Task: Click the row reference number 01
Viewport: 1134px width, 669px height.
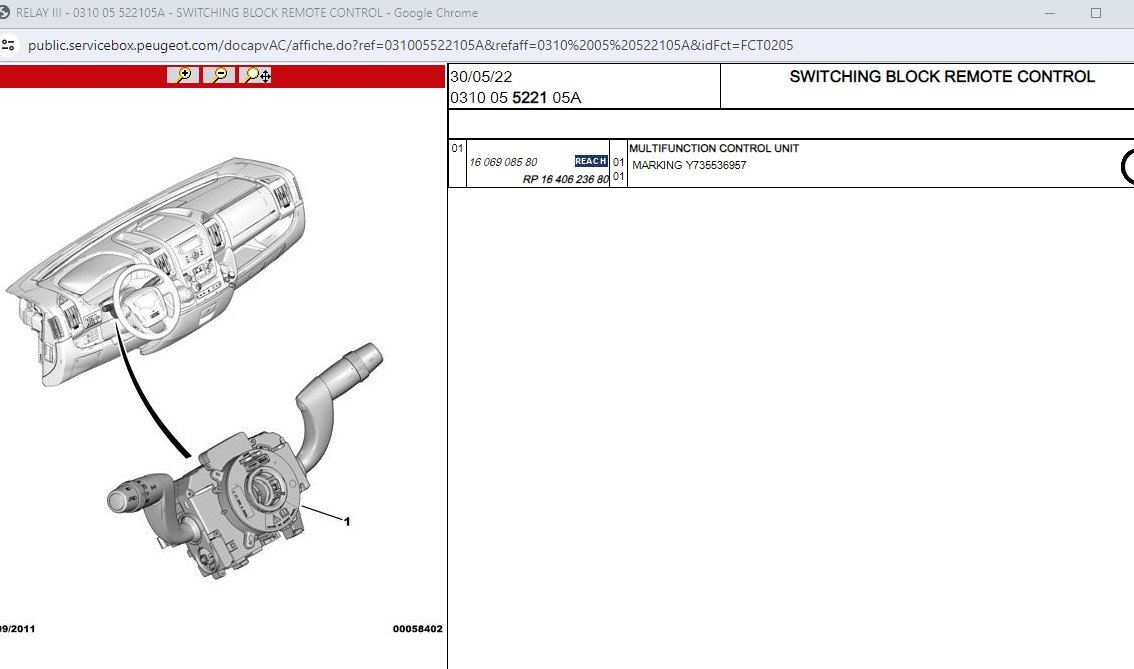Action: point(457,148)
